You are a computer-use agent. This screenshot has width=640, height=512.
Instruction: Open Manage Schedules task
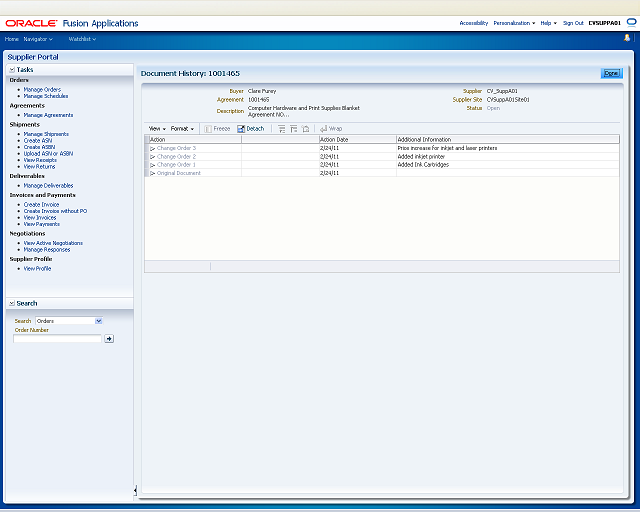pyautogui.click(x=46, y=96)
